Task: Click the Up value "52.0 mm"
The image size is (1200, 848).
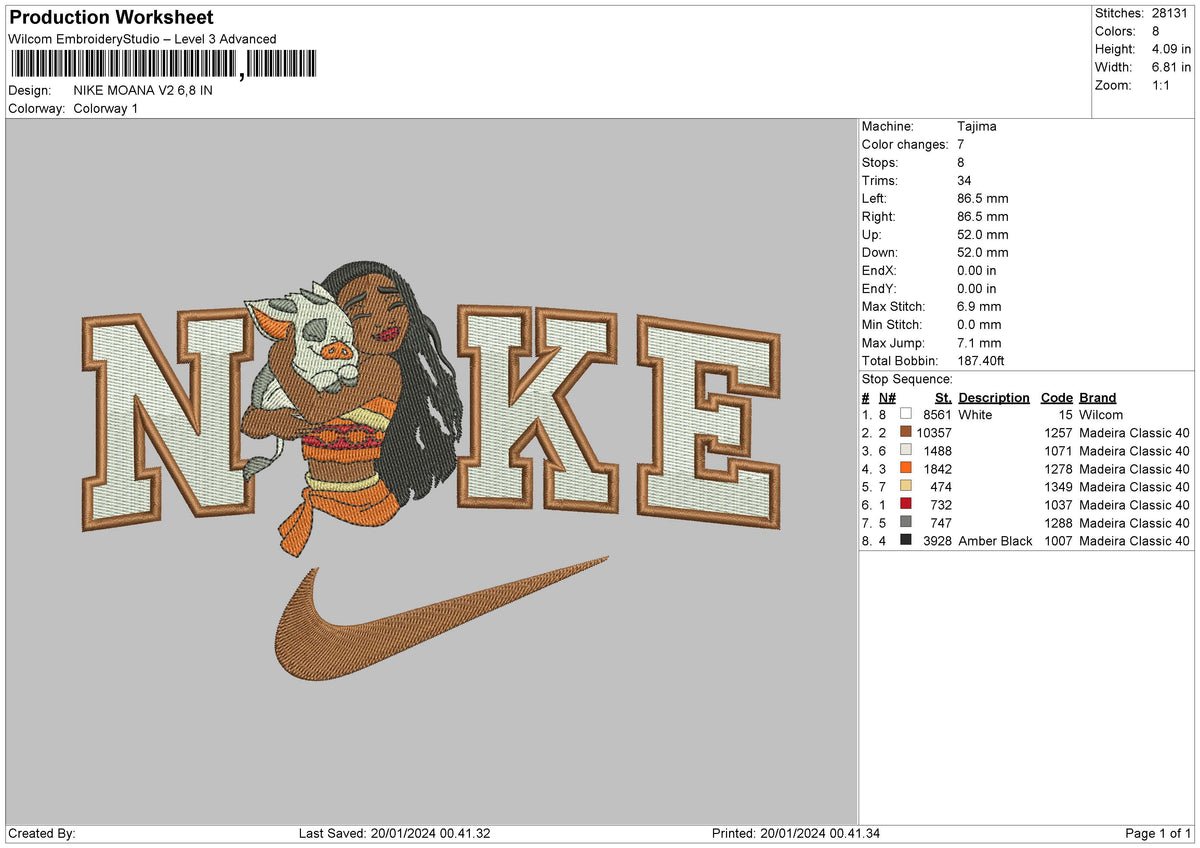Action: 983,234
